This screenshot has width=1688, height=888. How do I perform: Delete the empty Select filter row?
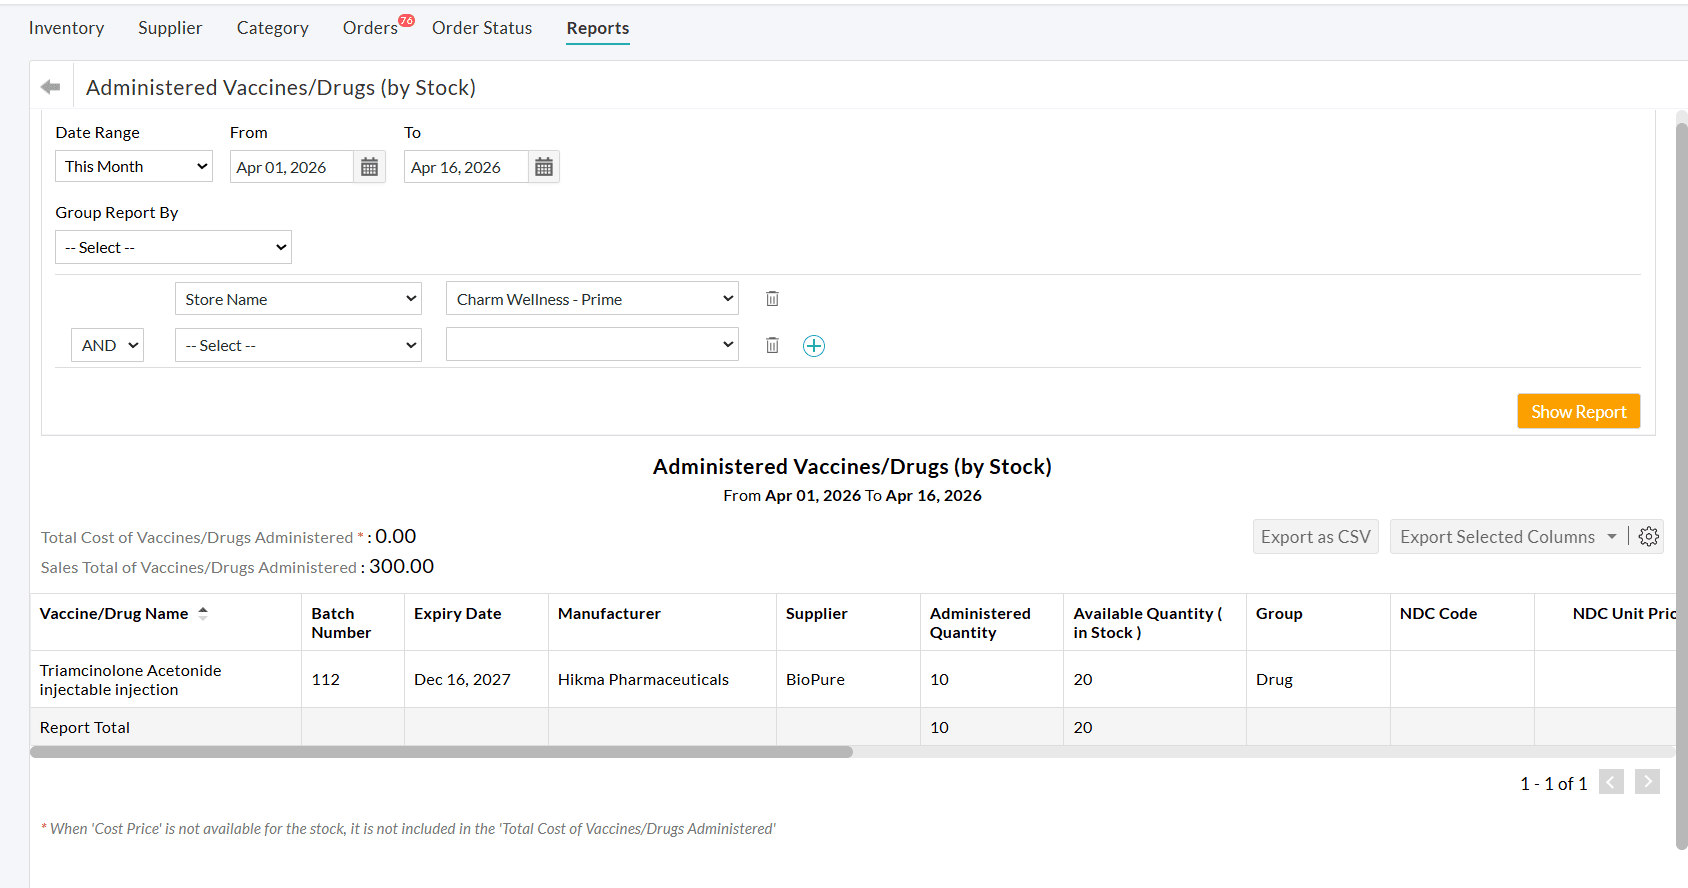(772, 345)
